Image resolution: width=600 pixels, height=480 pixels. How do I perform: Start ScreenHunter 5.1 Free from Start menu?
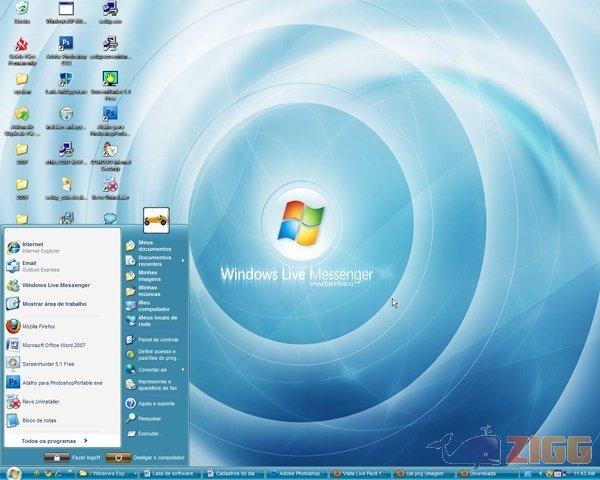tap(61, 364)
